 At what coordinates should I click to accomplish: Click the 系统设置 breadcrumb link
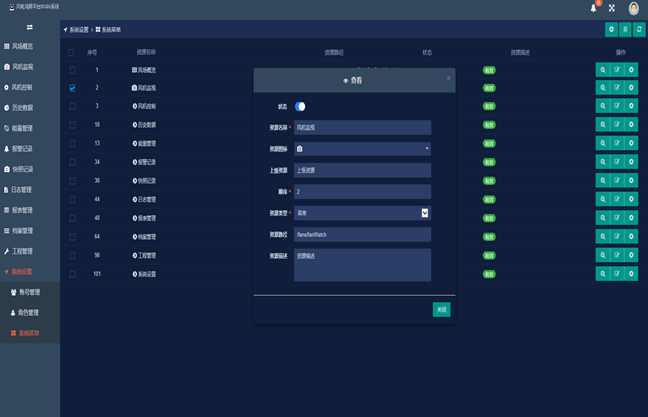click(x=78, y=30)
